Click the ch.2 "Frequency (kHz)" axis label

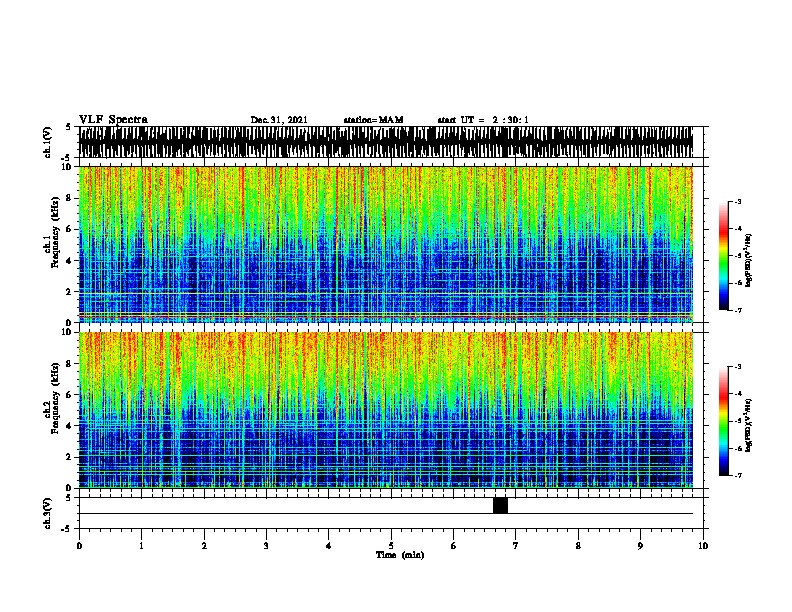click(x=55, y=398)
